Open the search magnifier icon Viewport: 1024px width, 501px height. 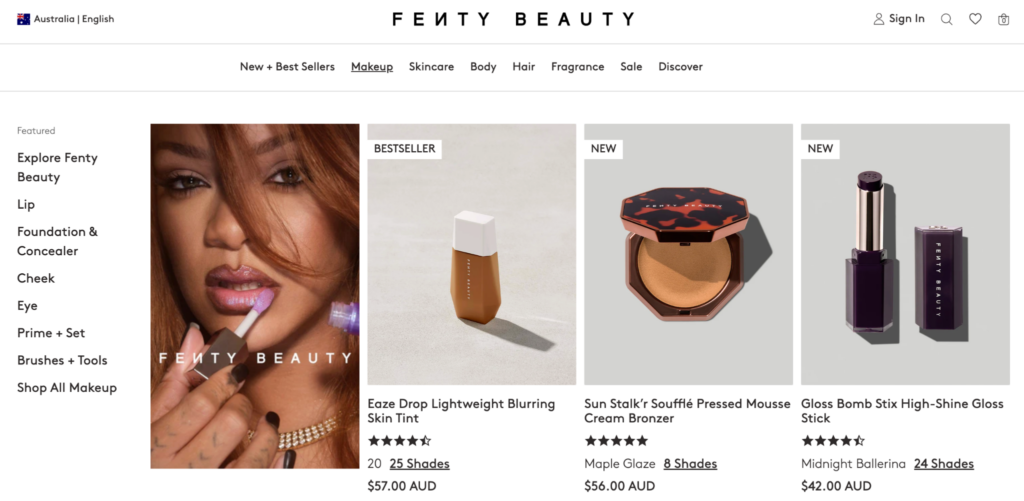pyautogui.click(x=946, y=19)
